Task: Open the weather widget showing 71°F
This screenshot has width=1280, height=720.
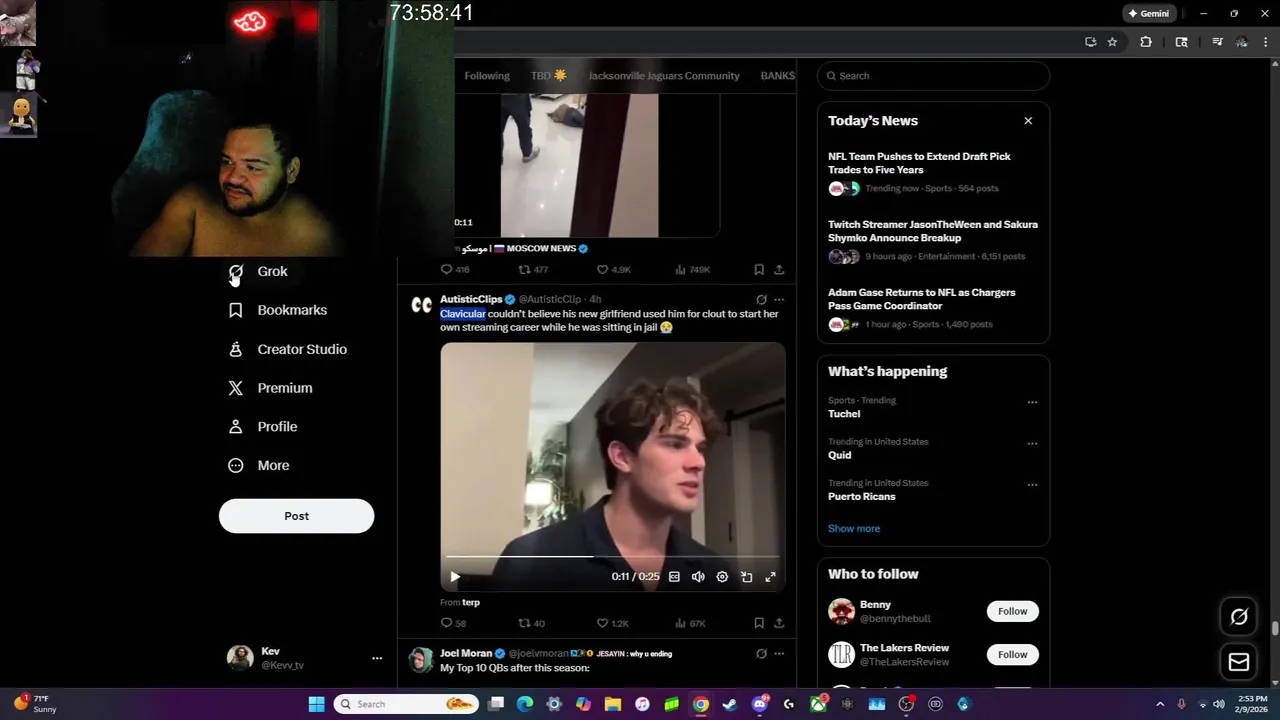Action: (x=36, y=704)
